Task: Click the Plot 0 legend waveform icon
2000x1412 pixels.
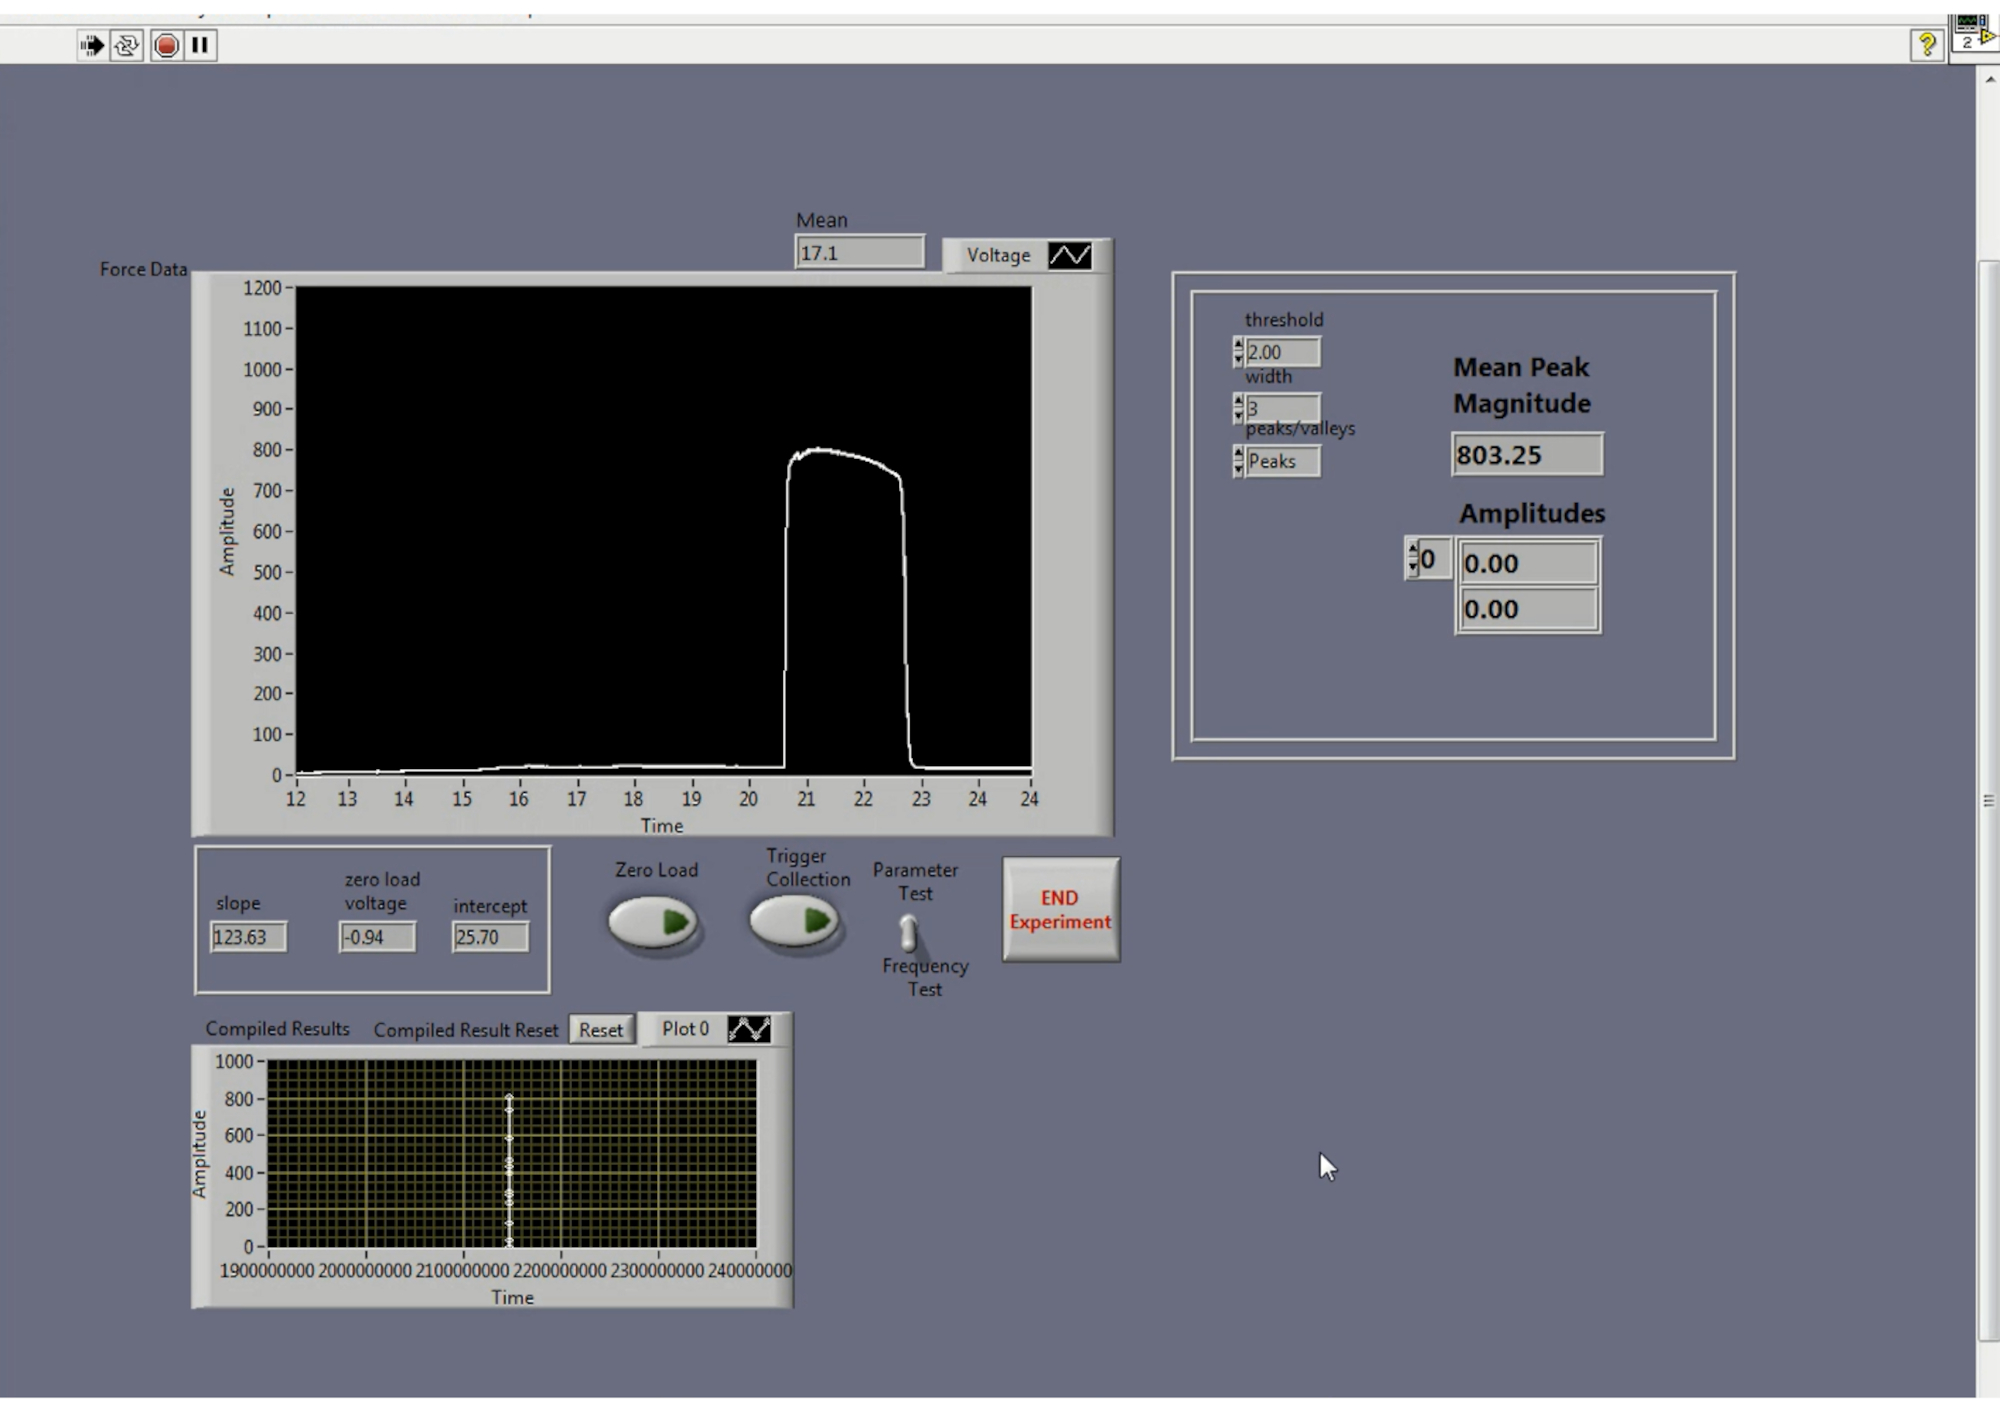Action: [749, 1029]
